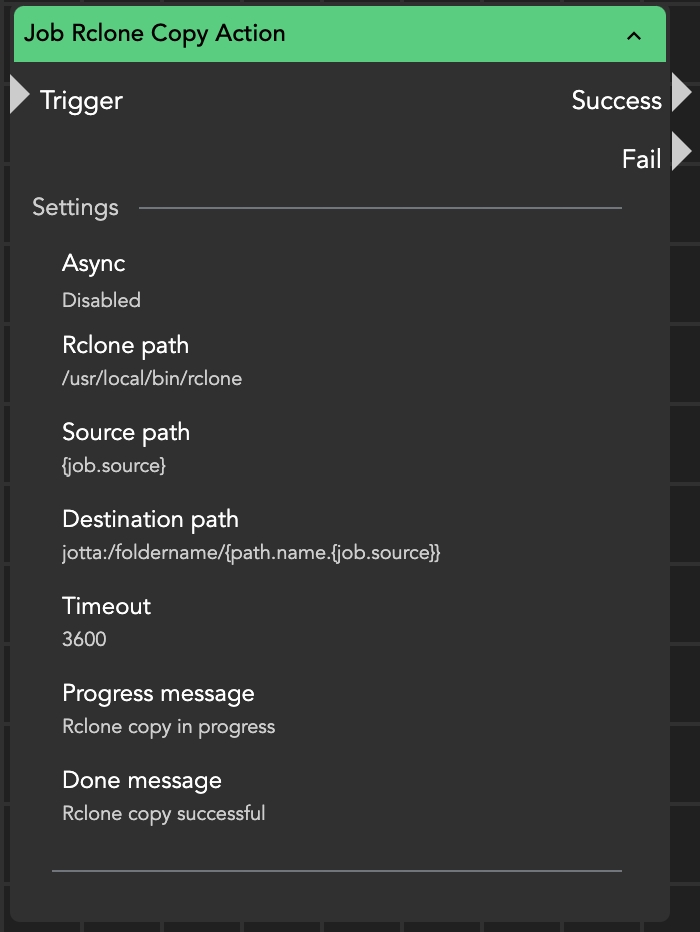The image size is (700, 932).
Task: Edit the {job.source} source path value
Action: tap(114, 466)
